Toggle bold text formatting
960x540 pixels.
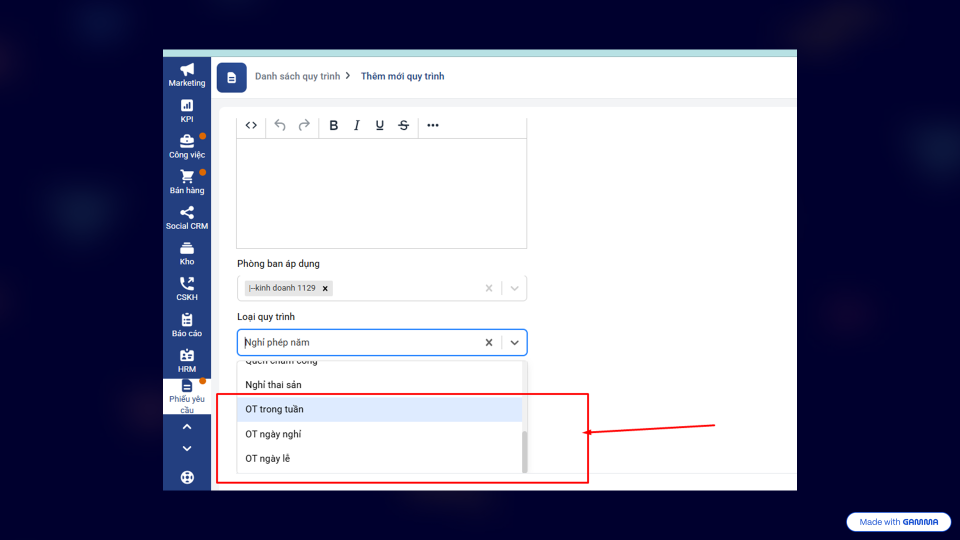[333, 125]
